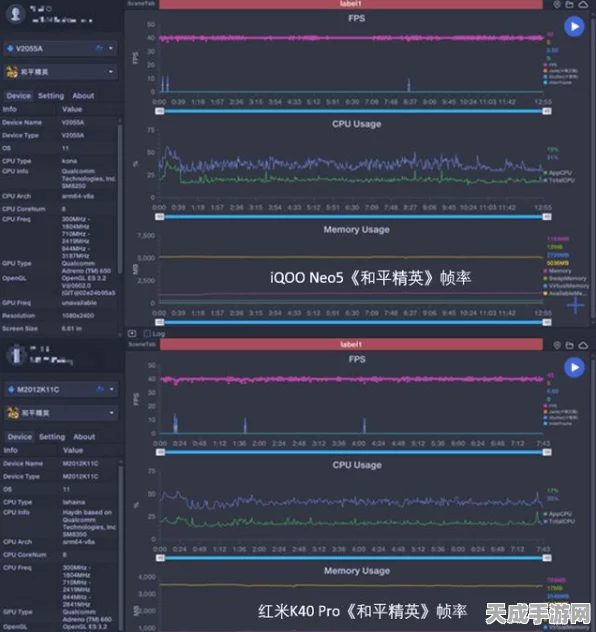This screenshot has height=632, width=596.
Task: Open About tab in V2055A window
Action: [83, 96]
